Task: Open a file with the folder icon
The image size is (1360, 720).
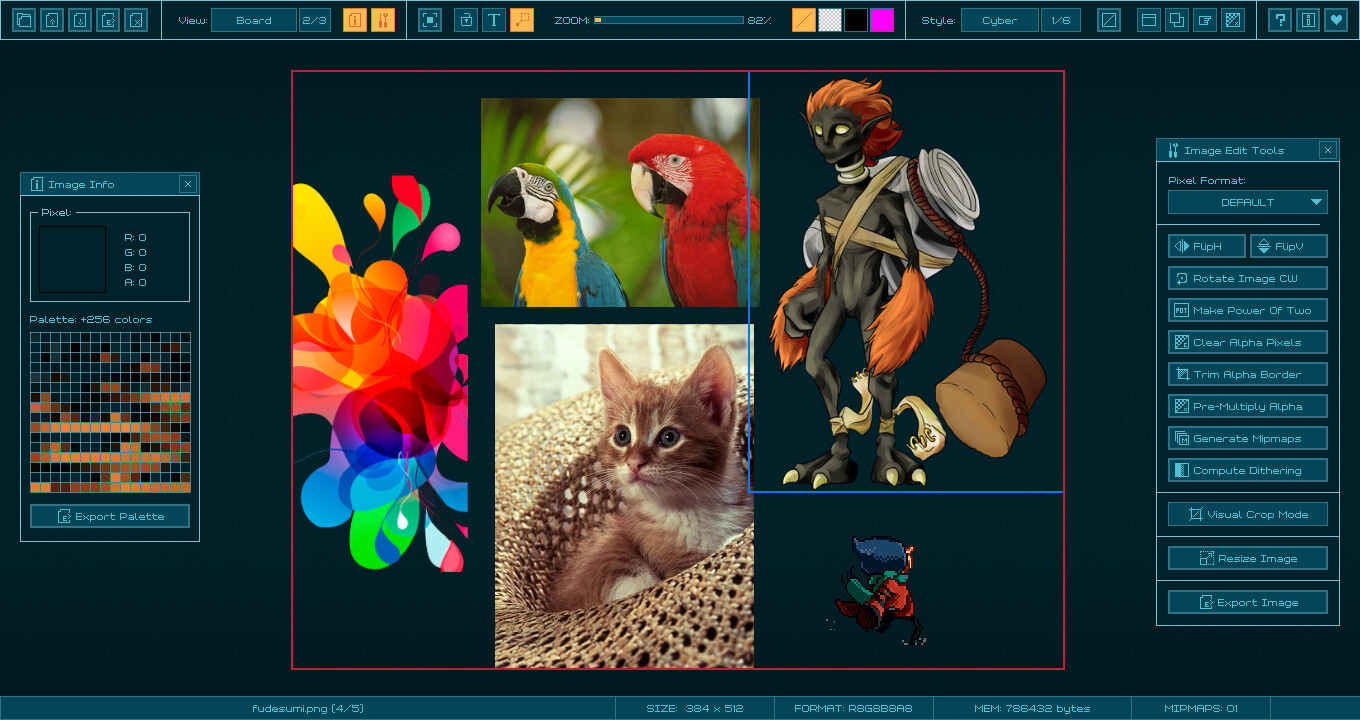Action: (23, 19)
